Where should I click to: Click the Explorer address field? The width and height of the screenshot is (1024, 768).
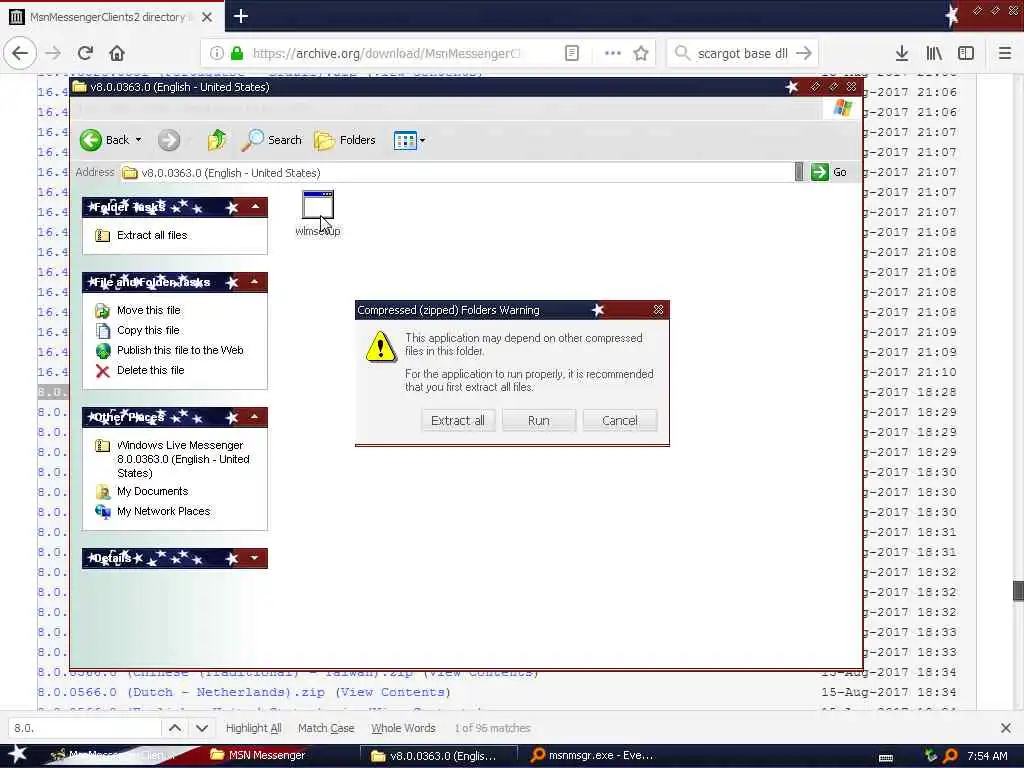(x=456, y=172)
